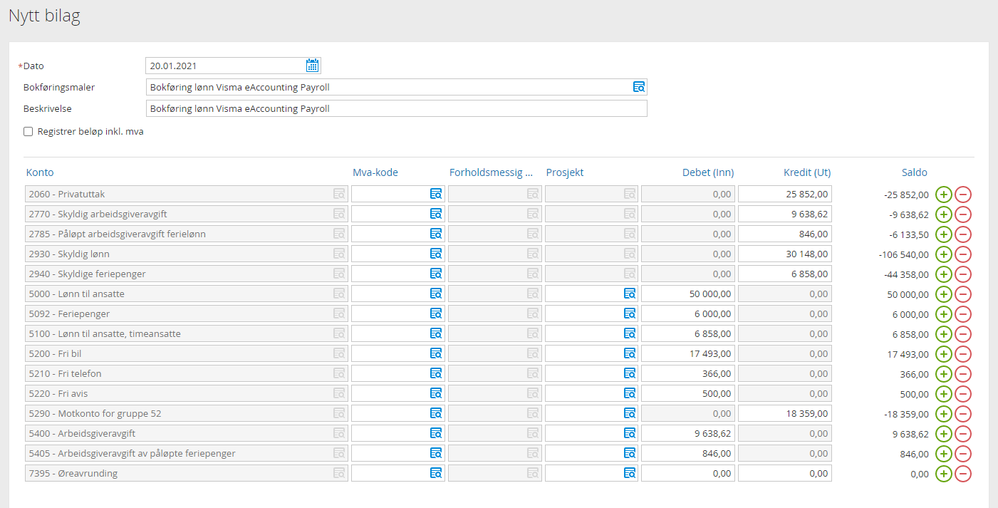Screen dimensions: 998x508
Task: Click the Debet (Inn) column header
Action: tap(707, 172)
